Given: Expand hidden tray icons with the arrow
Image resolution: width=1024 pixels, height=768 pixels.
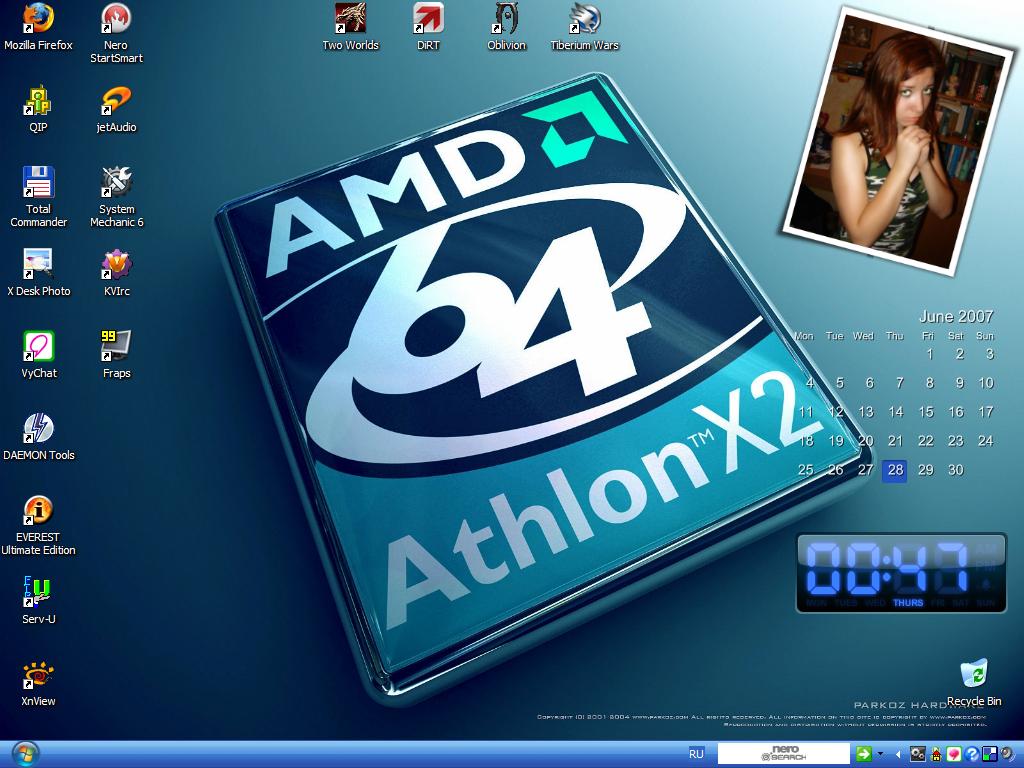Looking at the screenshot, I should tap(898, 754).
